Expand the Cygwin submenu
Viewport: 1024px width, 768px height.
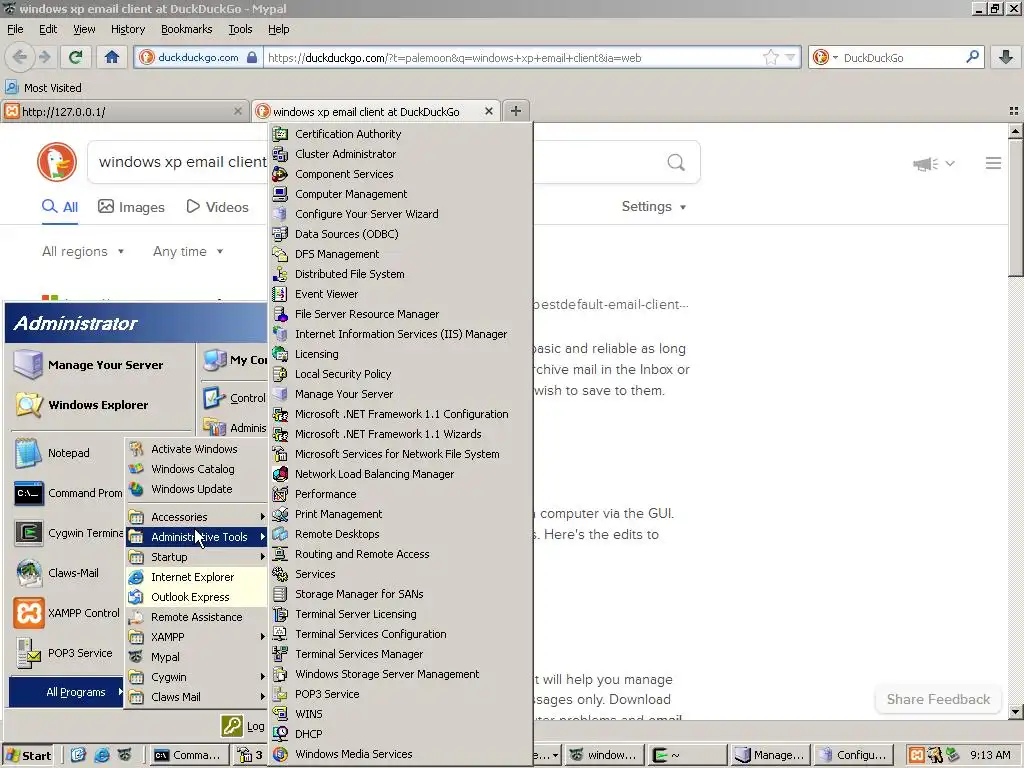point(197,677)
